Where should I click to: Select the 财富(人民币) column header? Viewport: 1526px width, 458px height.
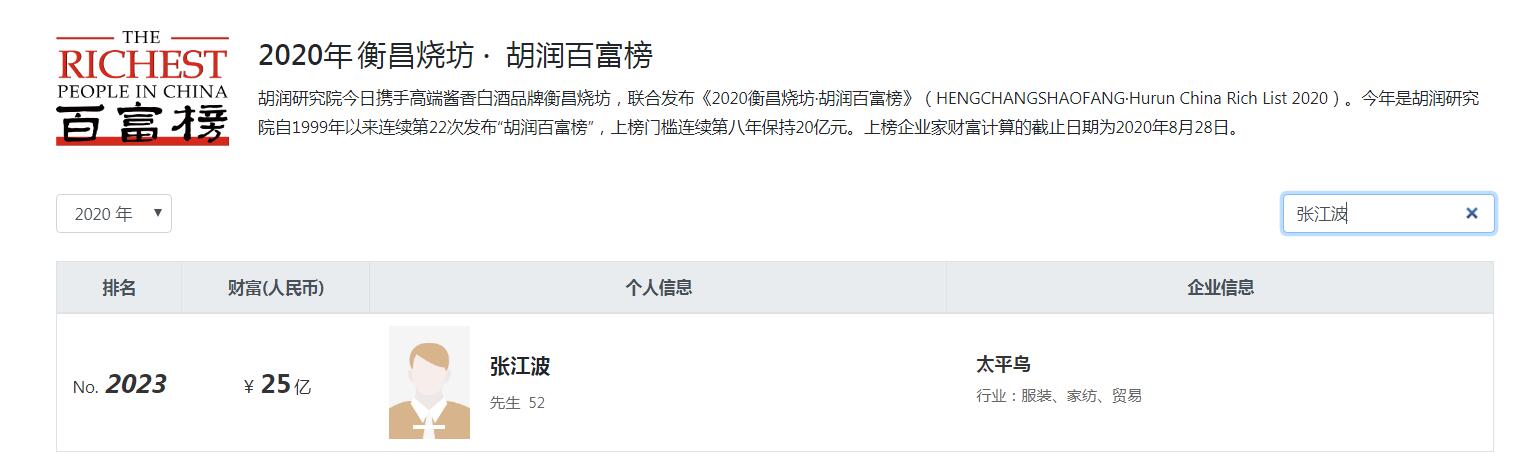(276, 288)
